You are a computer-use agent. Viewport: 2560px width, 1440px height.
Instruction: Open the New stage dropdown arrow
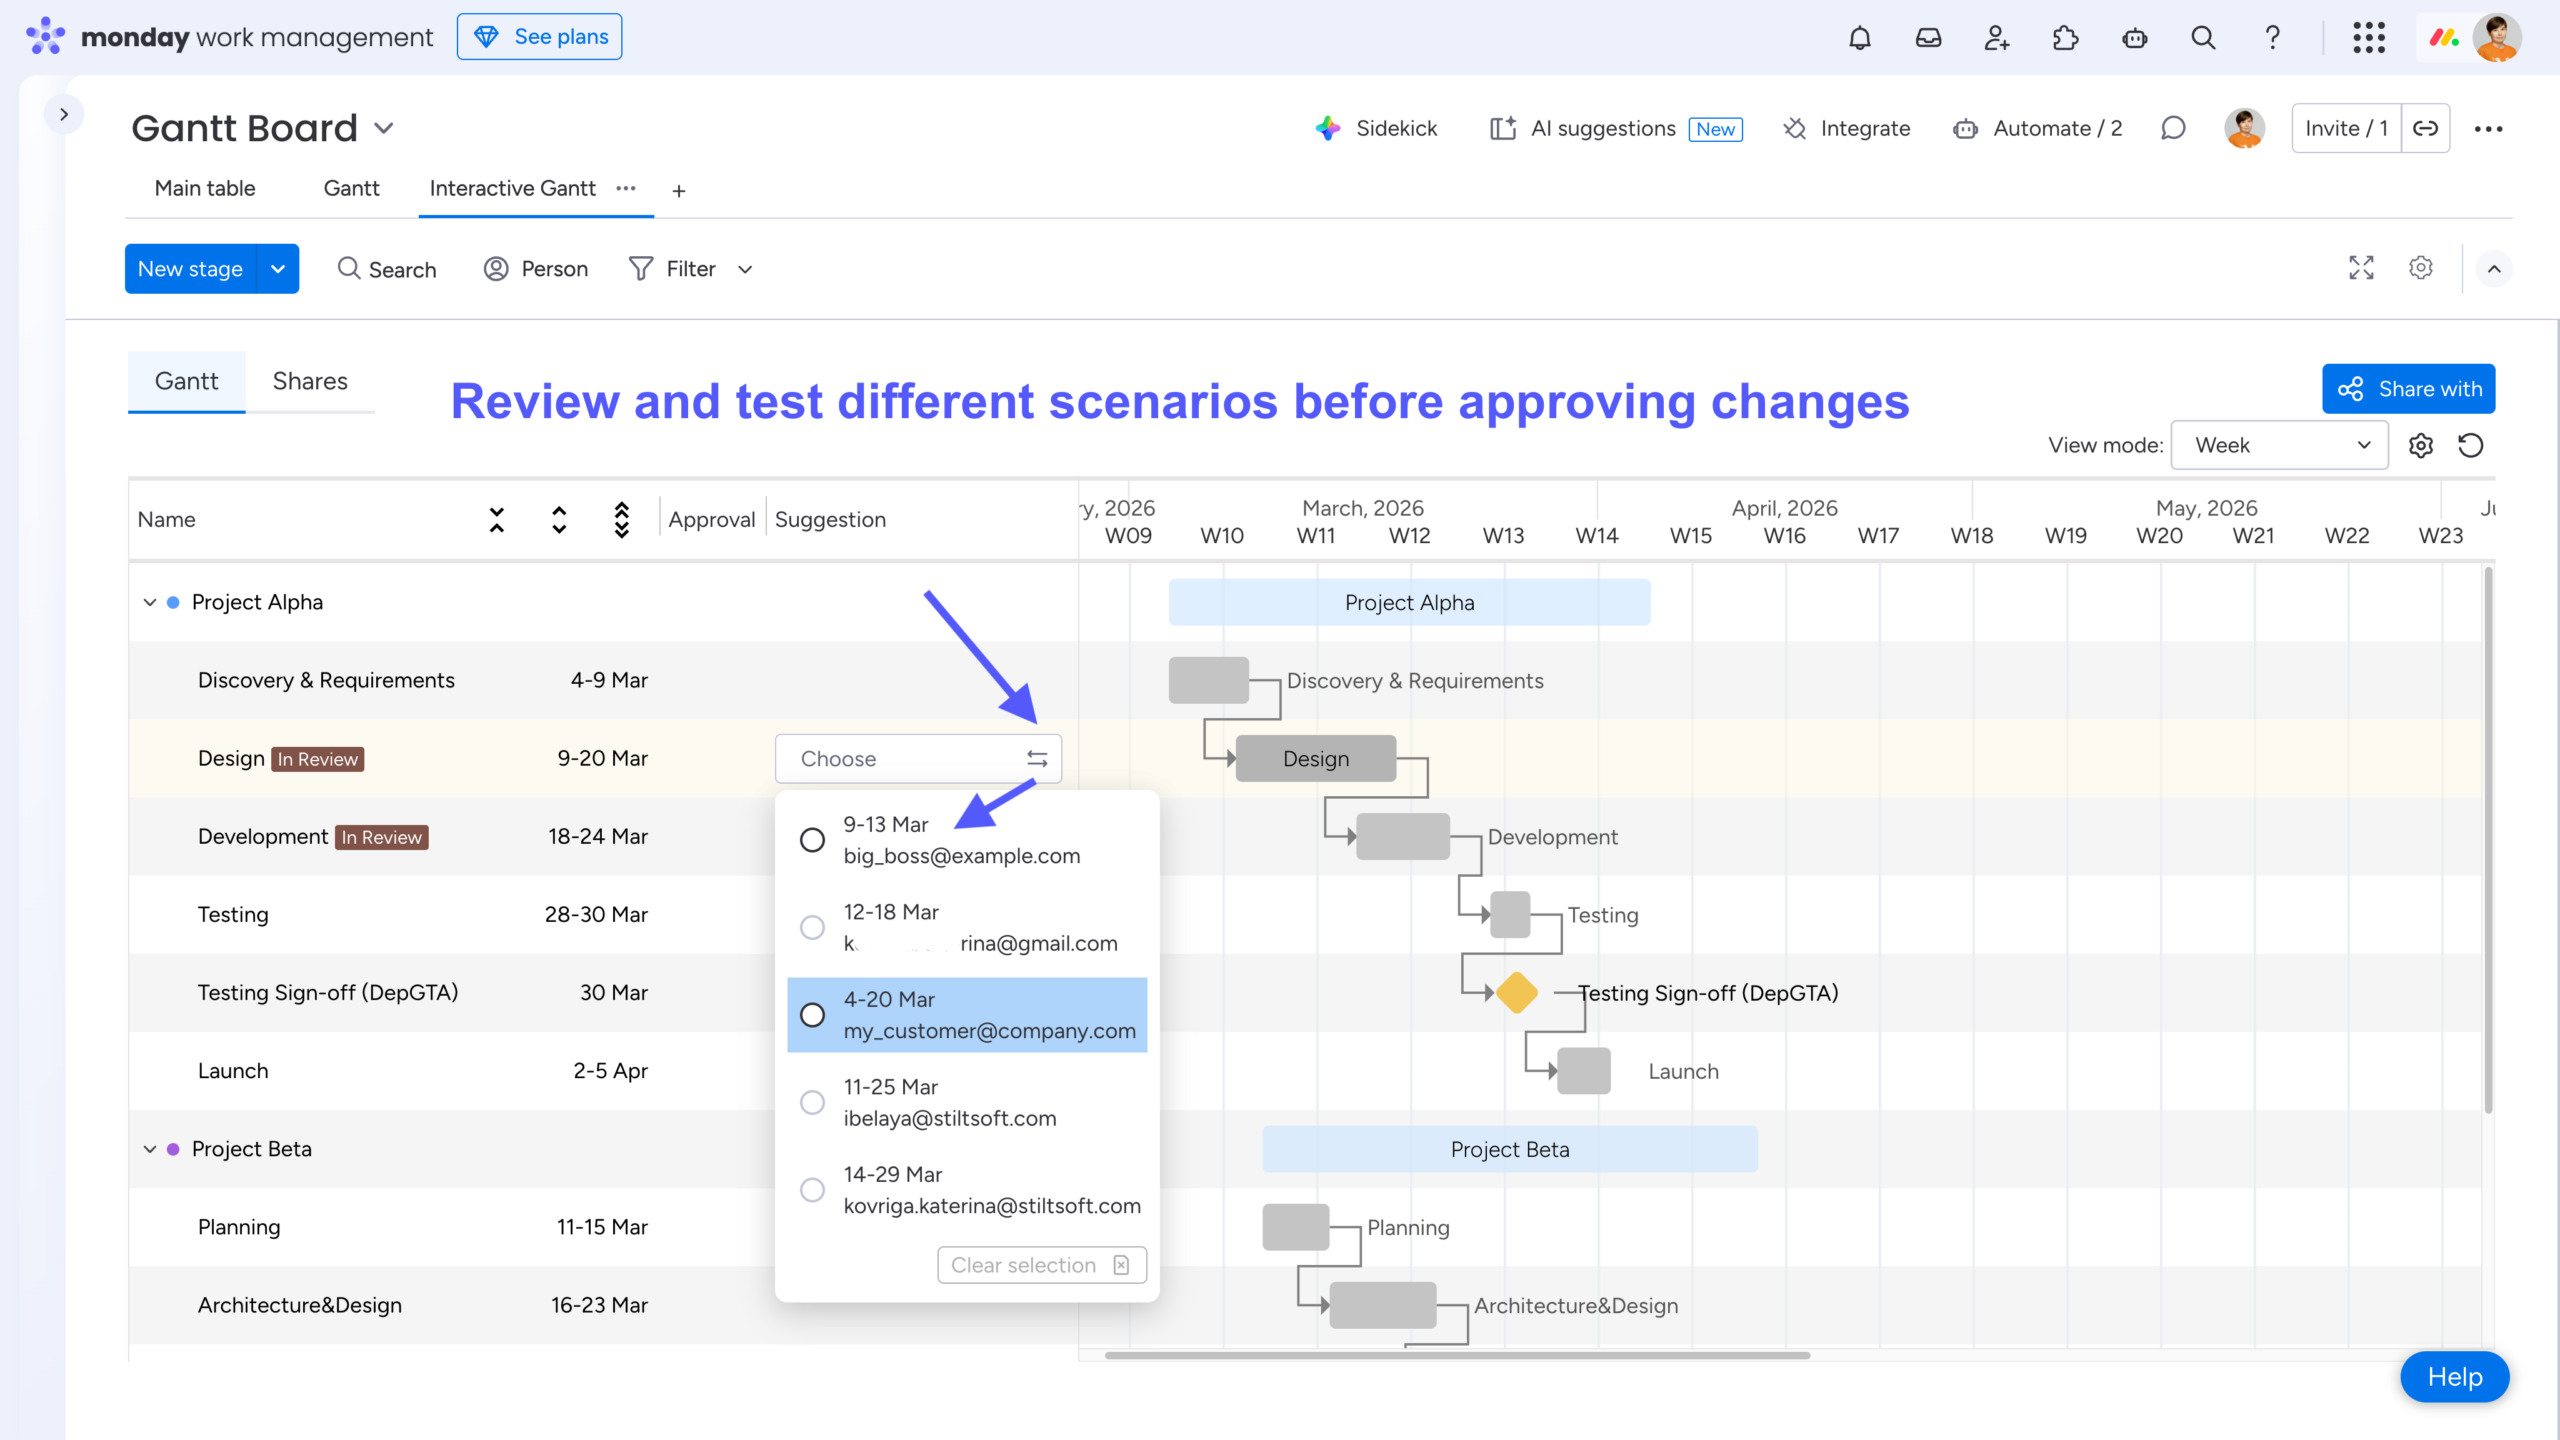click(x=277, y=268)
